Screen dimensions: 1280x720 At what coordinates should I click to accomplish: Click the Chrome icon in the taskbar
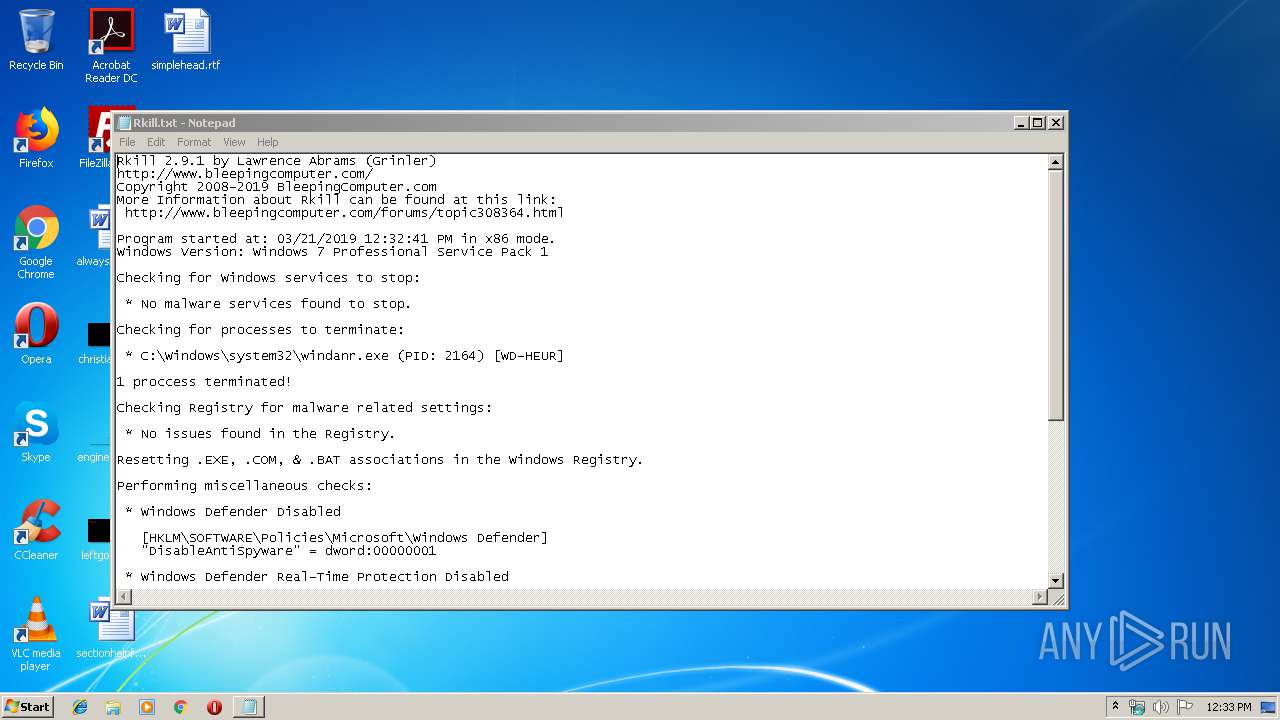180,707
